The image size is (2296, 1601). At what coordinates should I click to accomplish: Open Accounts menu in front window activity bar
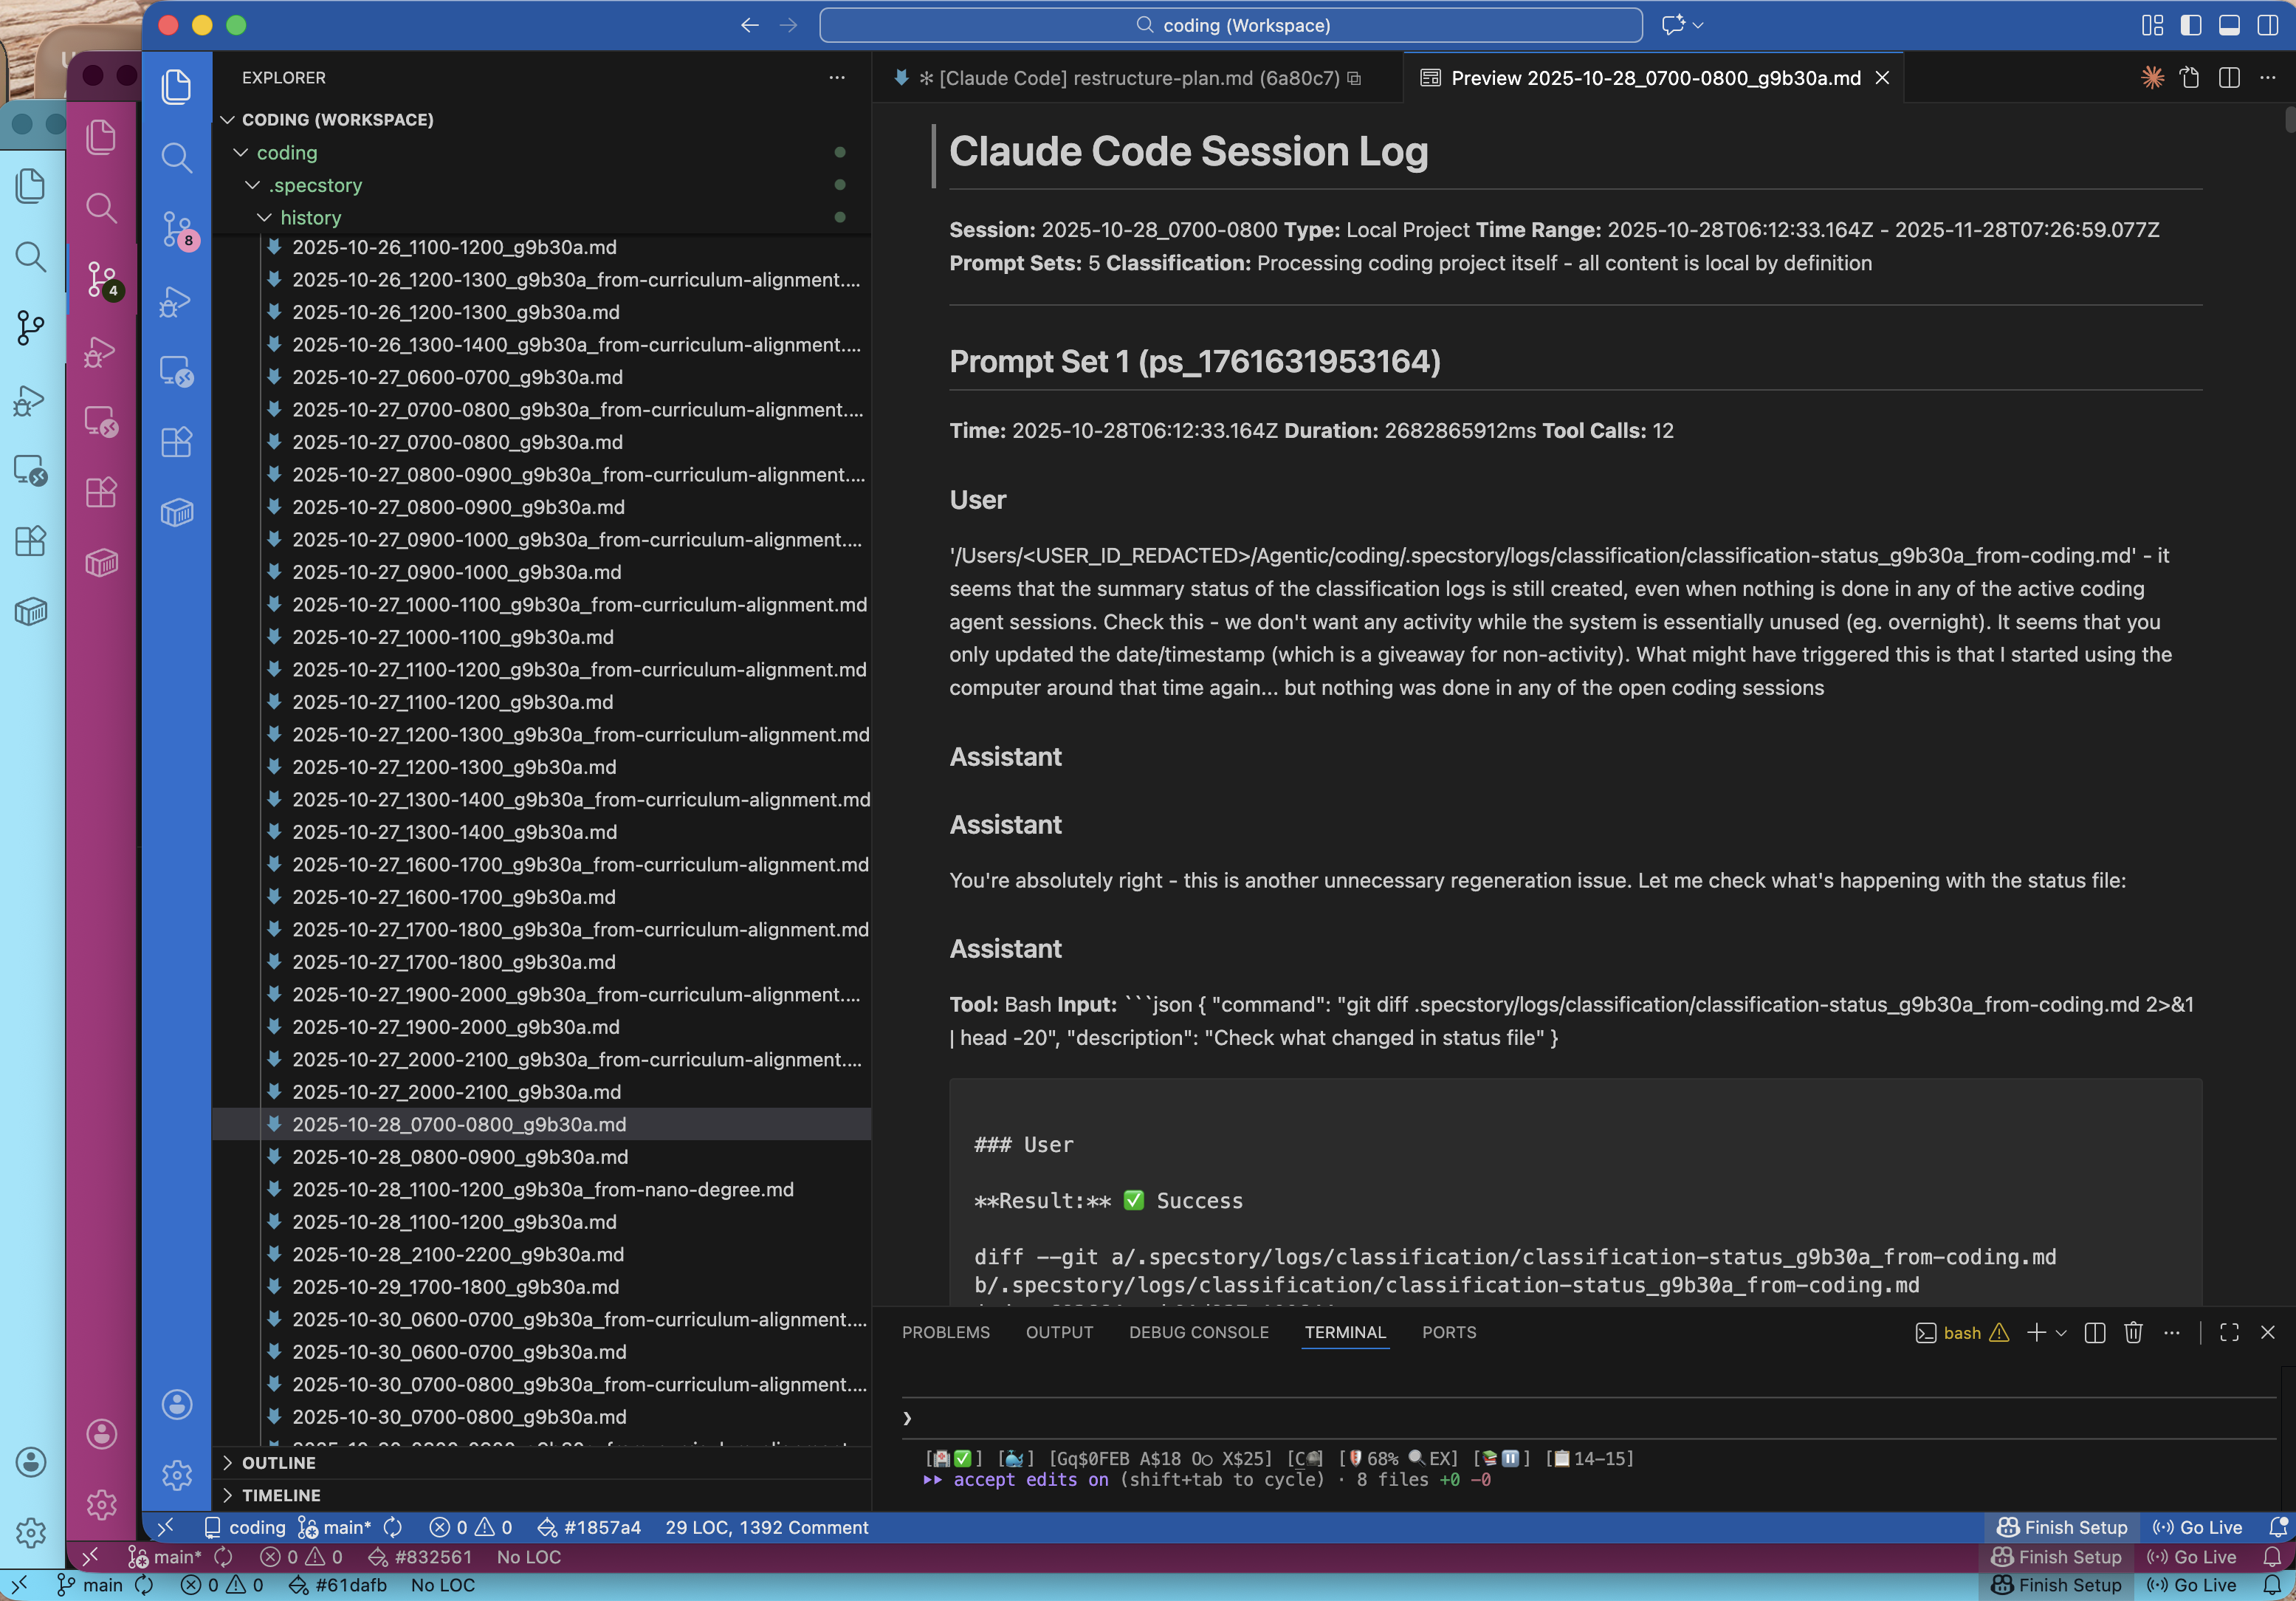(x=177, y=1404)
